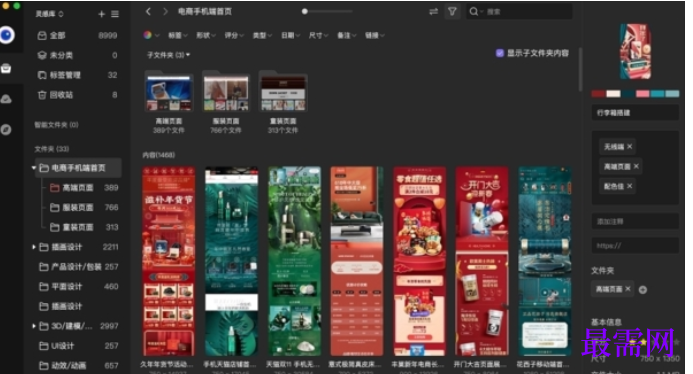Open the 类型 filter dropdown
Viewport: 693px width, 374px height.
[262, 35]
